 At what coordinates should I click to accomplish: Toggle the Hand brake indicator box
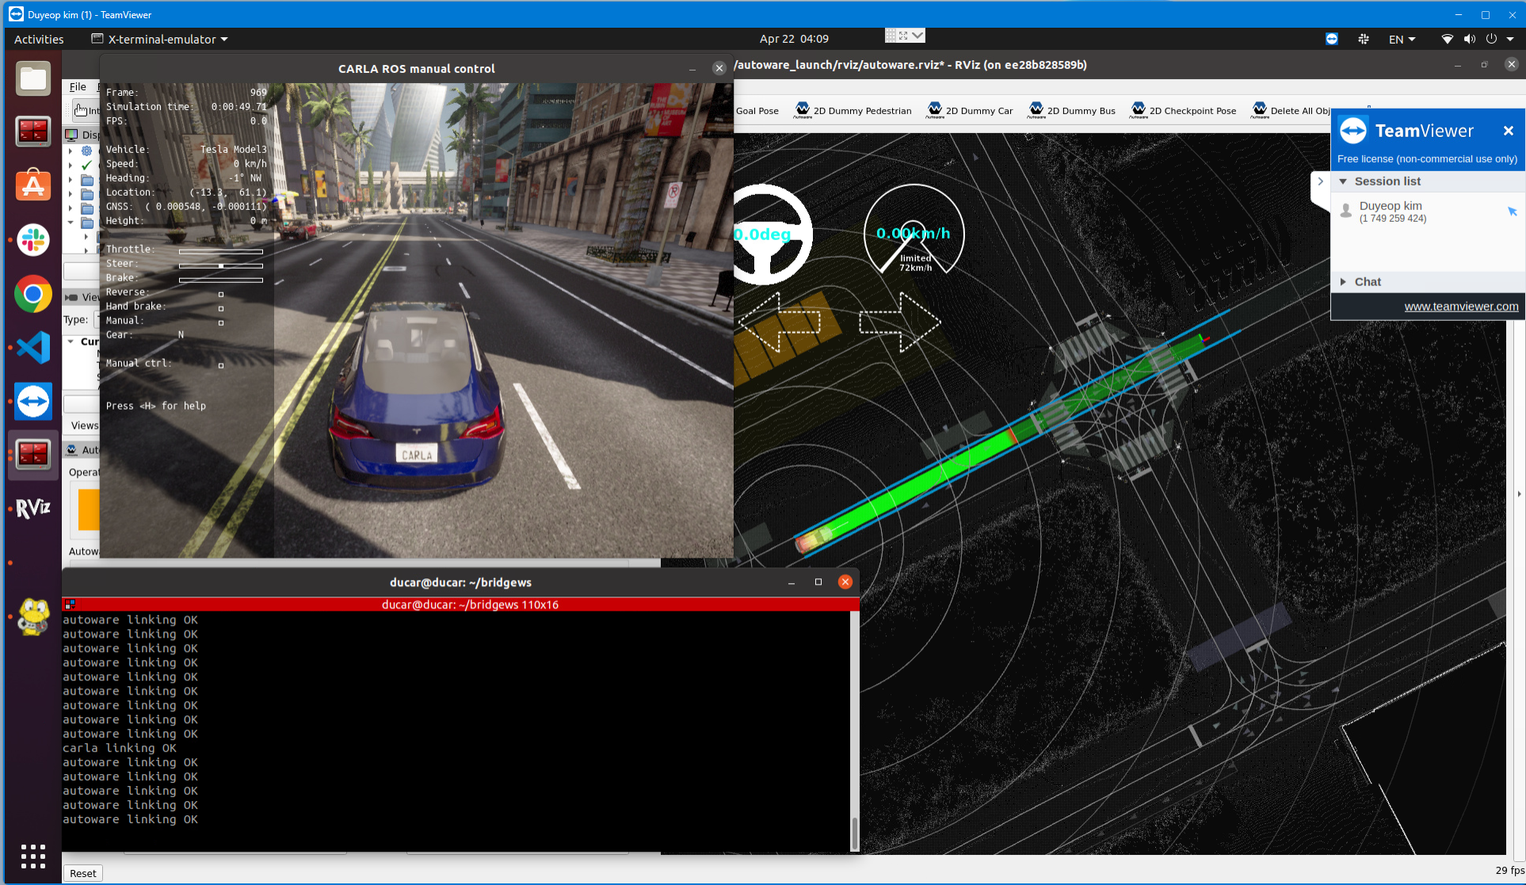coord(221,308)
